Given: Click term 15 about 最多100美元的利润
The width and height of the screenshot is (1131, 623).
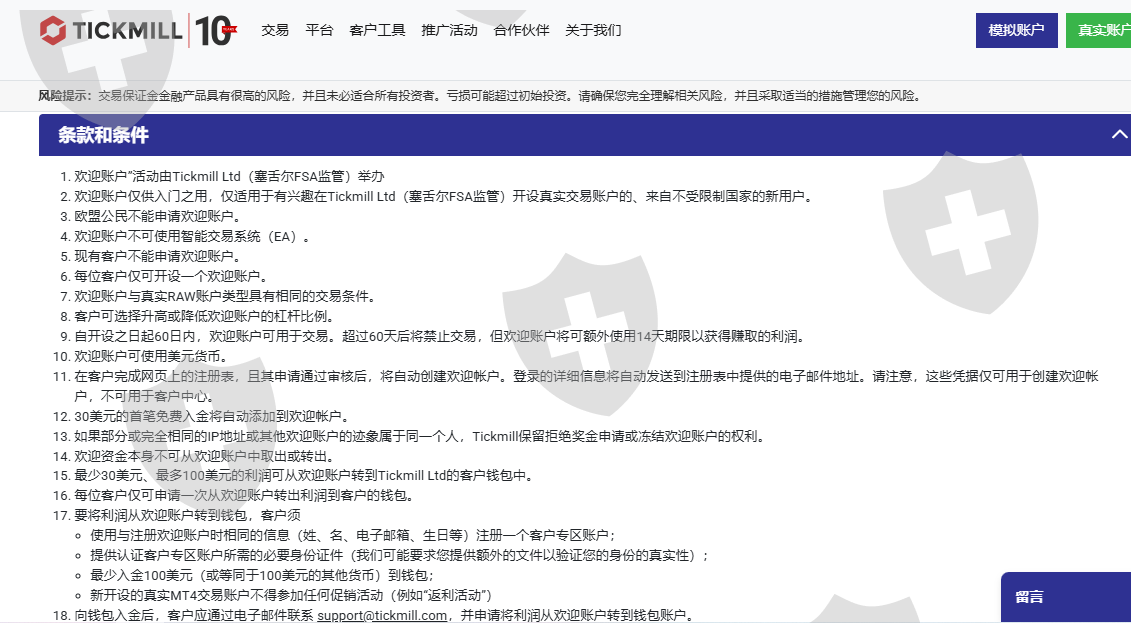Looking at the screenshot, I should tap(306, 475).
